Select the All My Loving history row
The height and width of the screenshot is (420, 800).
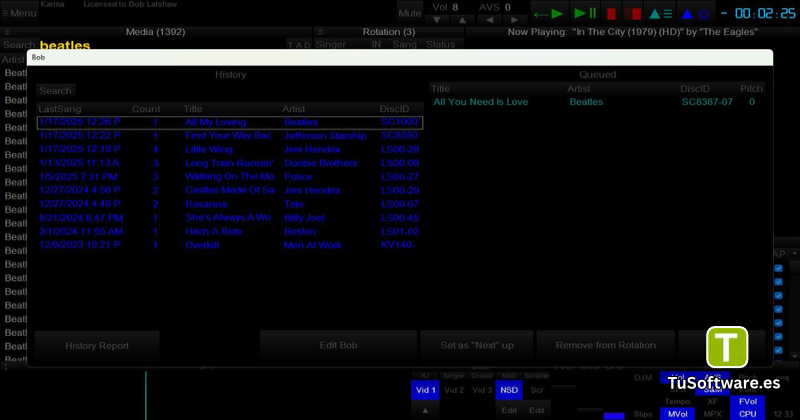click(230, 122)
